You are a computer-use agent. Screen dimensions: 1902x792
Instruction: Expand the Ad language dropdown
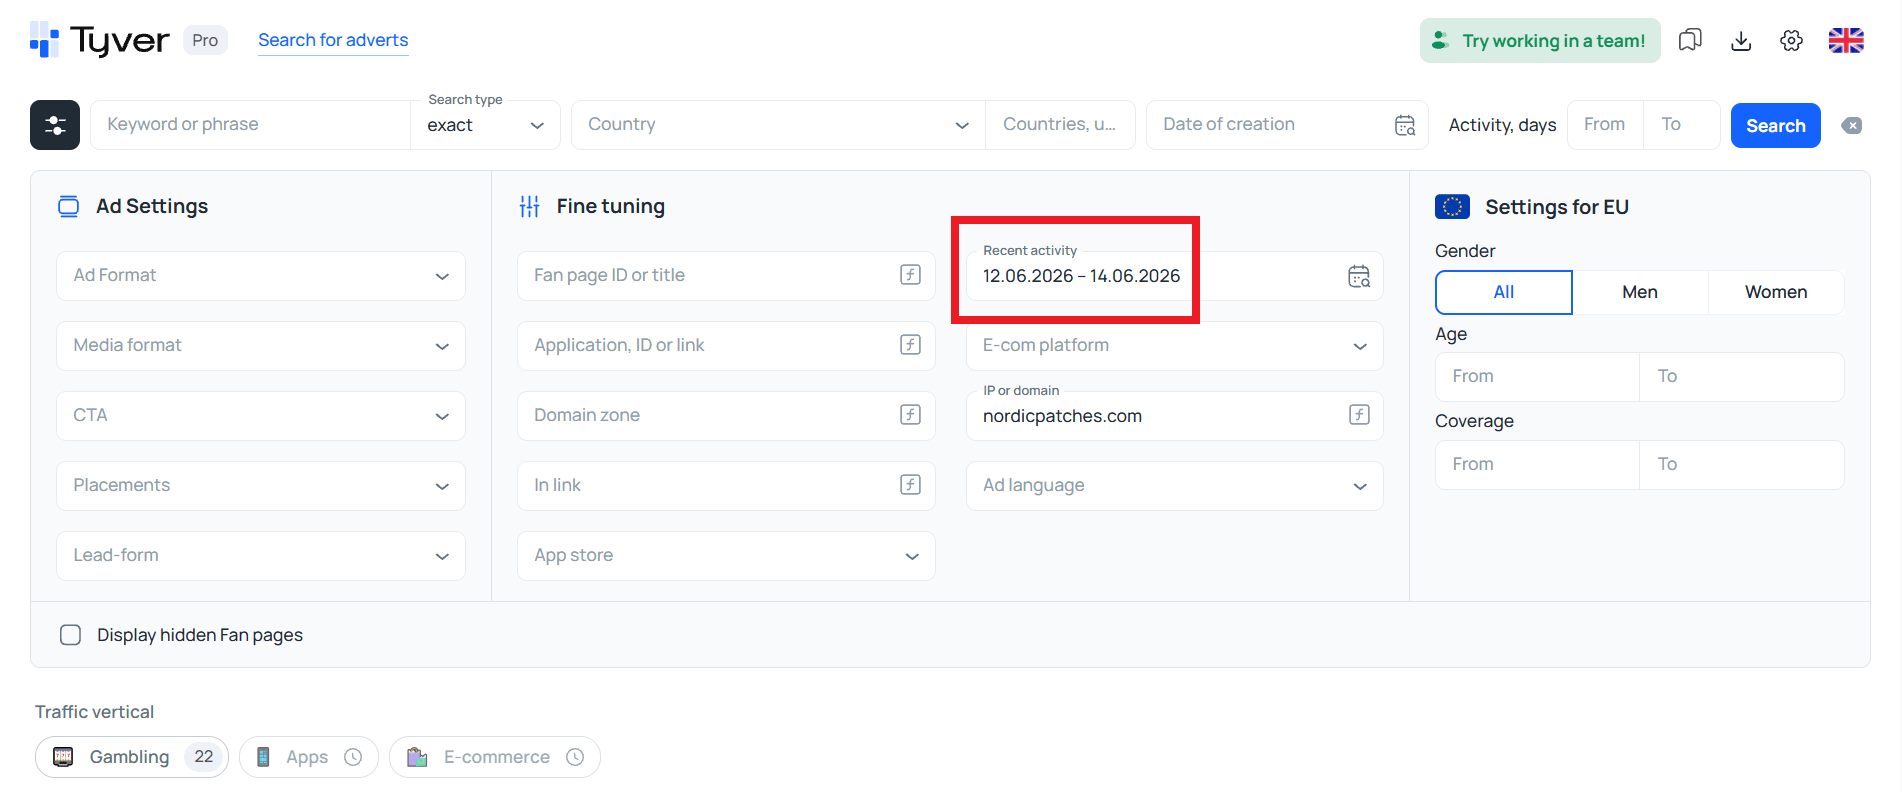[1175, 486]
